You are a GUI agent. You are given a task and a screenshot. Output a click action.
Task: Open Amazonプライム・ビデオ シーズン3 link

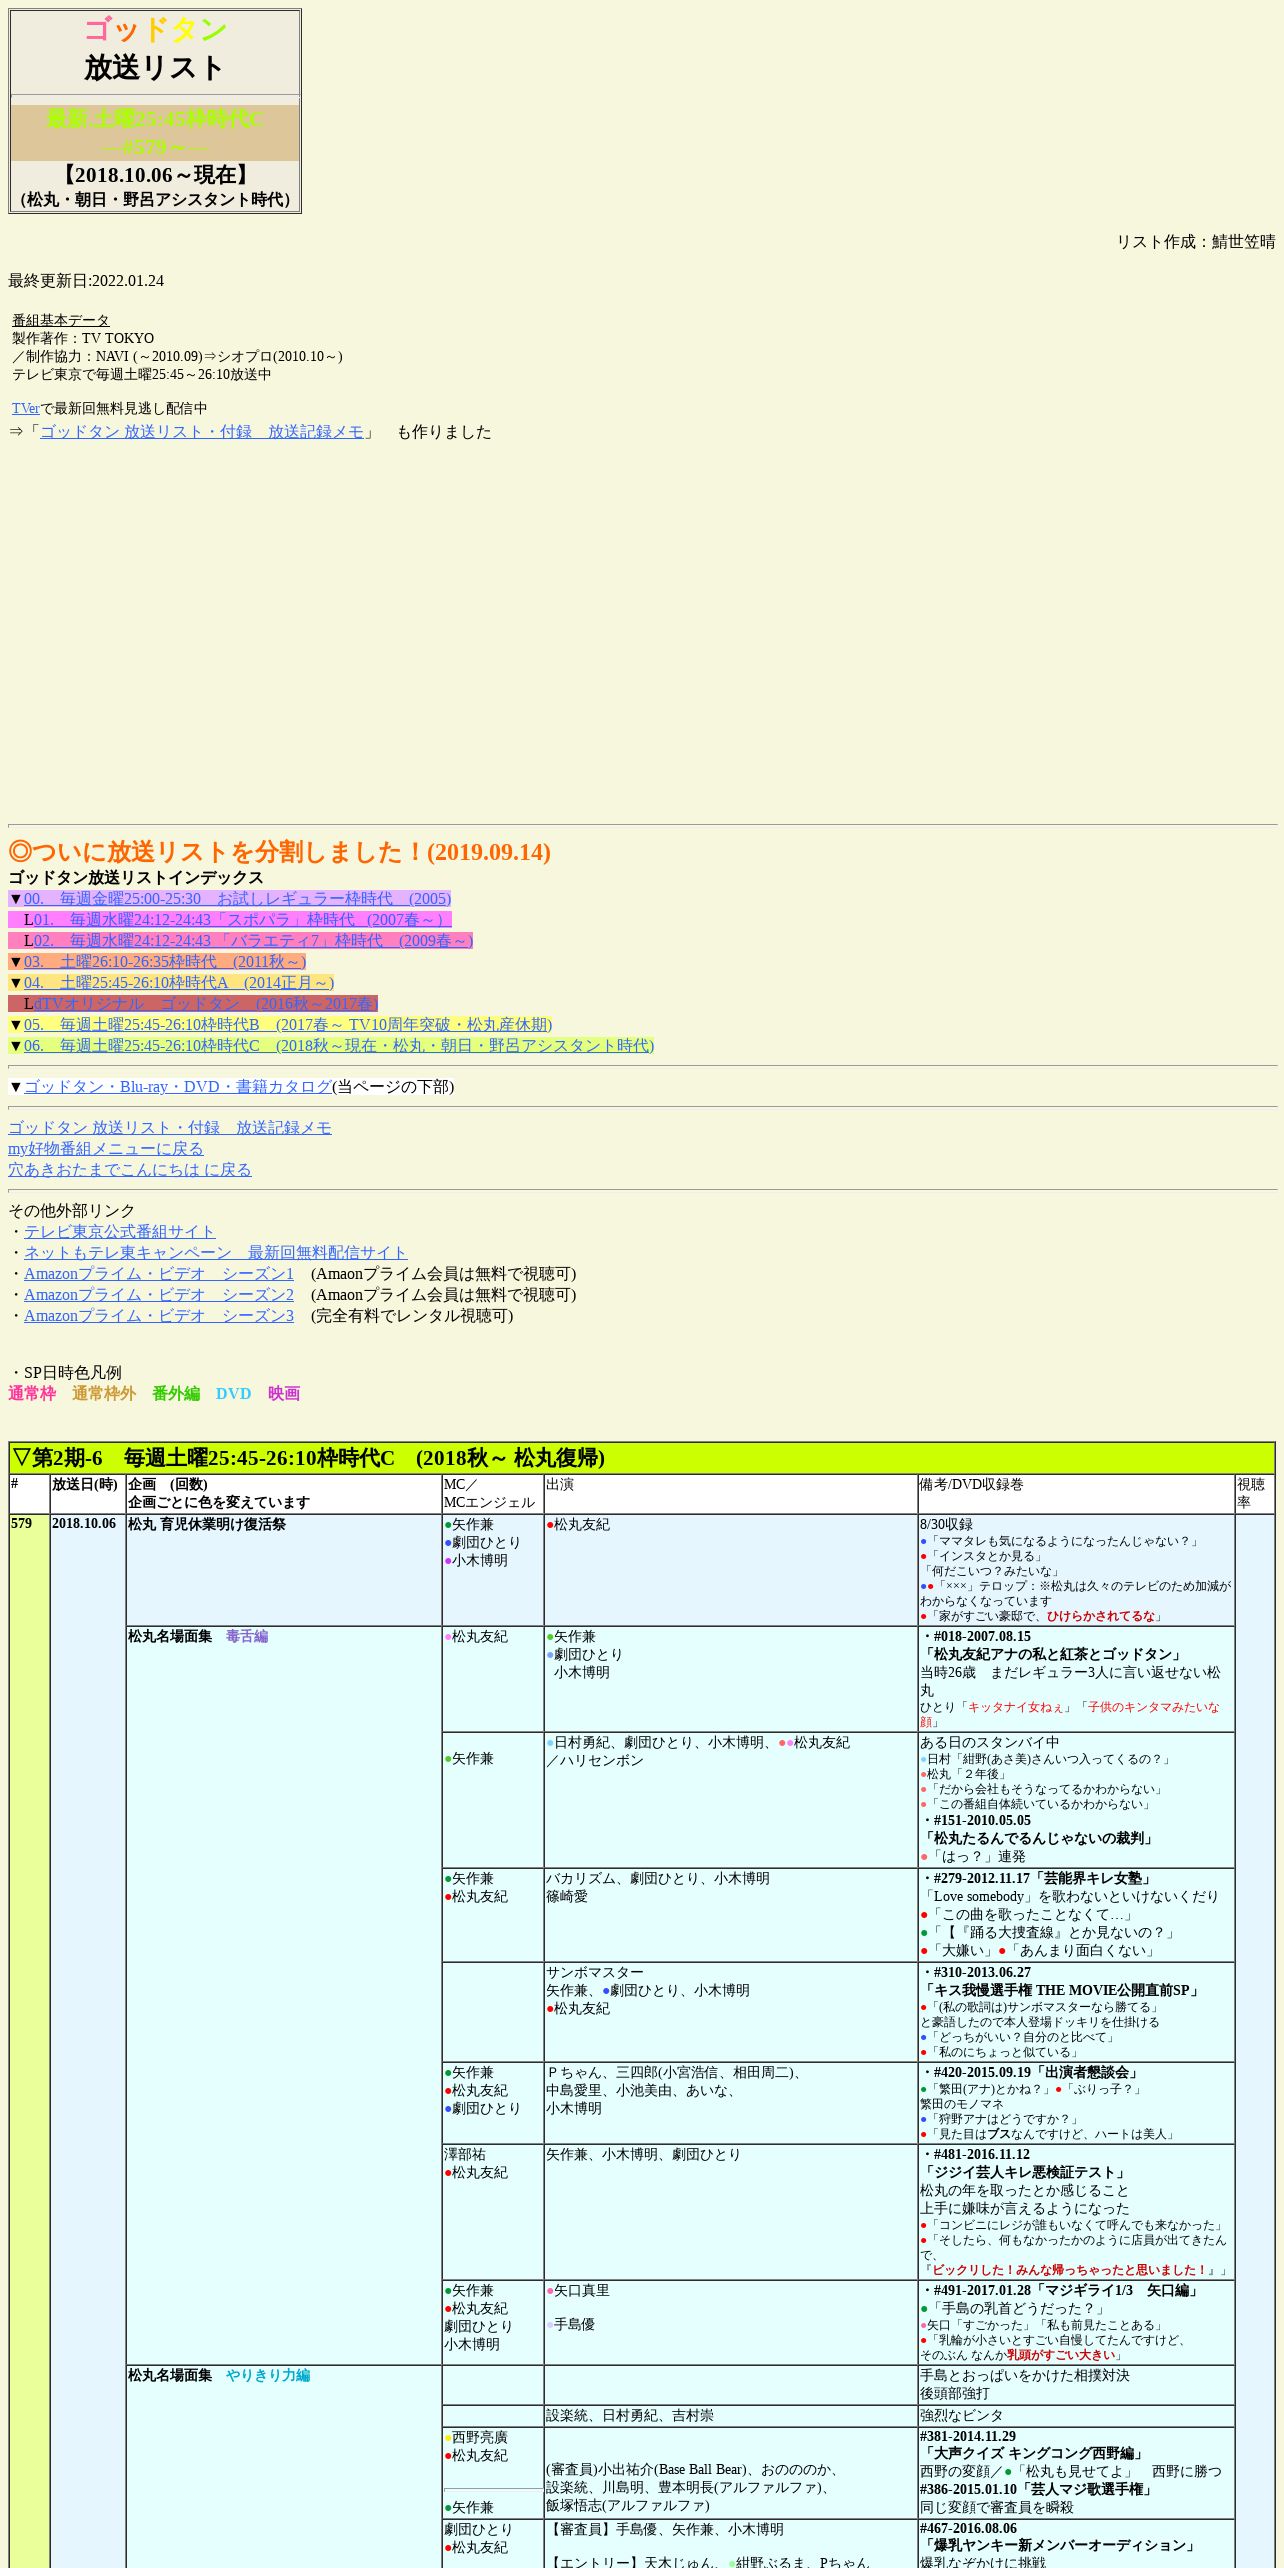click(x=159, y=1316)
